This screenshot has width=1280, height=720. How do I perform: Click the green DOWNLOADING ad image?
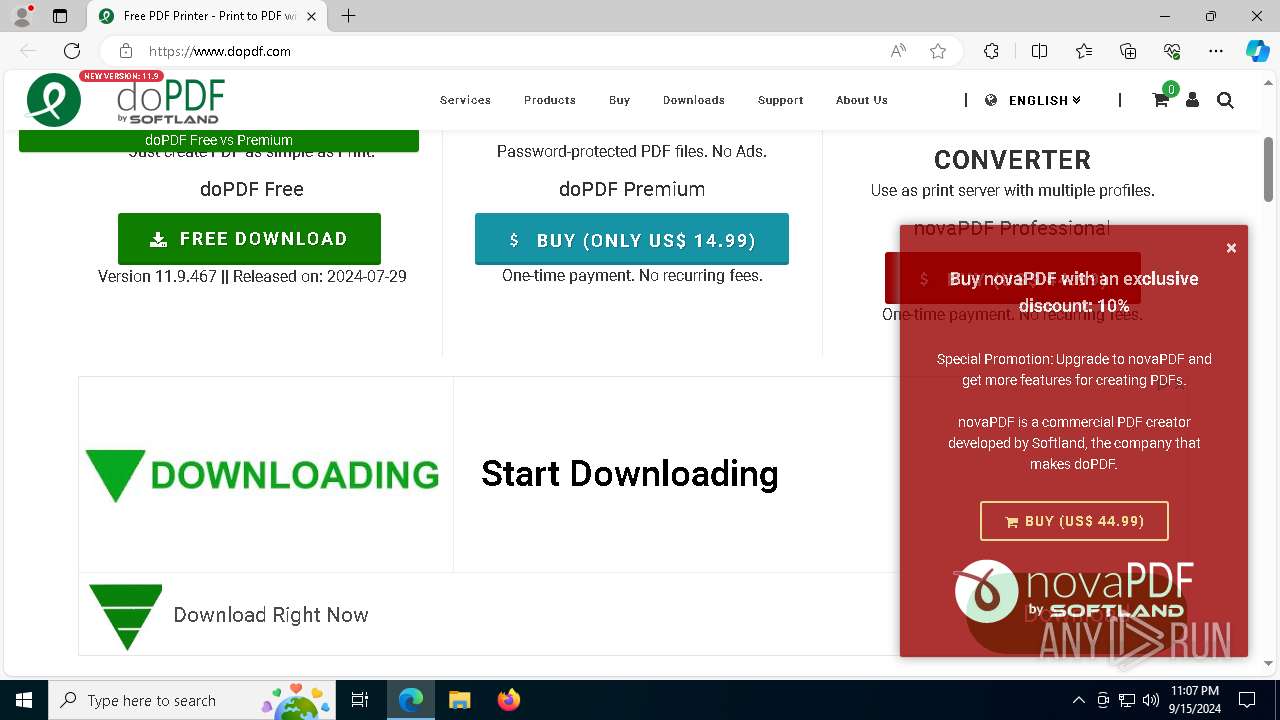pyautogui.click(x=262, y=475)
